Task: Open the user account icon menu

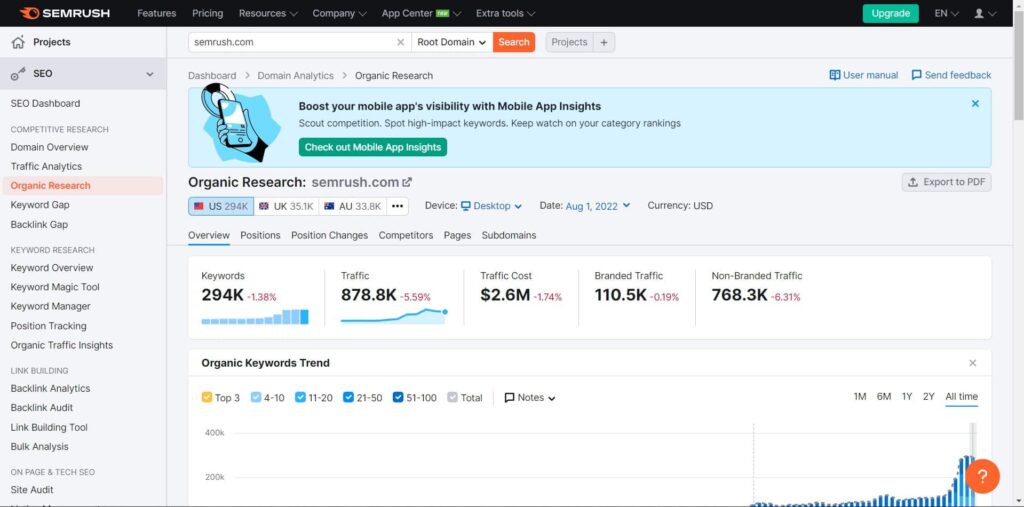Action: 985,13
